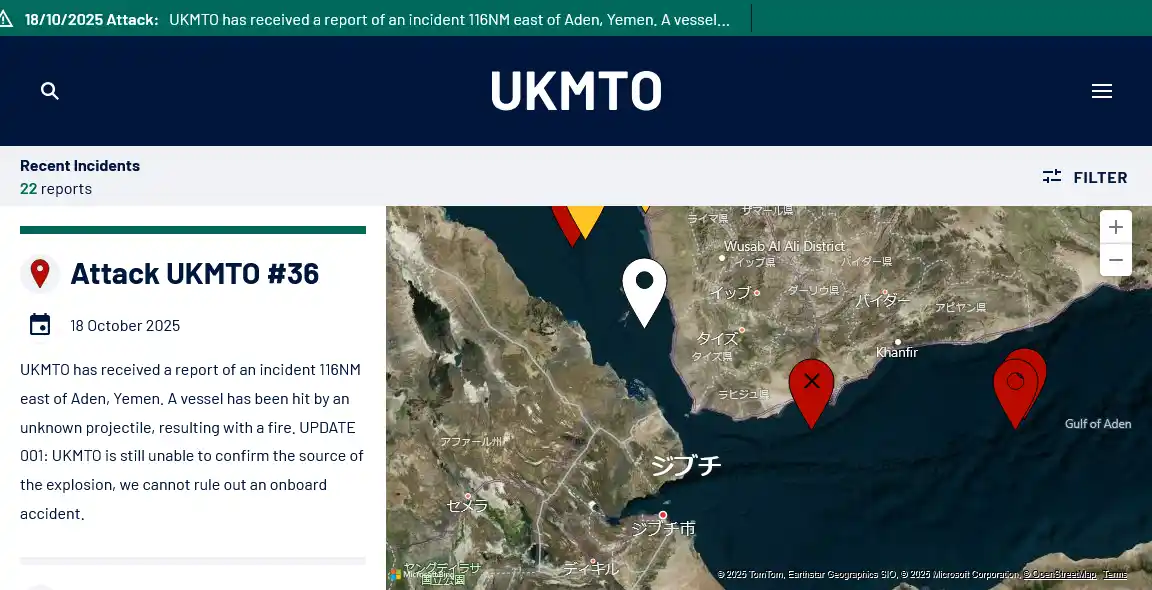Click the Recent Incidents heading
1152x590 pixels.
pos(79,165)
